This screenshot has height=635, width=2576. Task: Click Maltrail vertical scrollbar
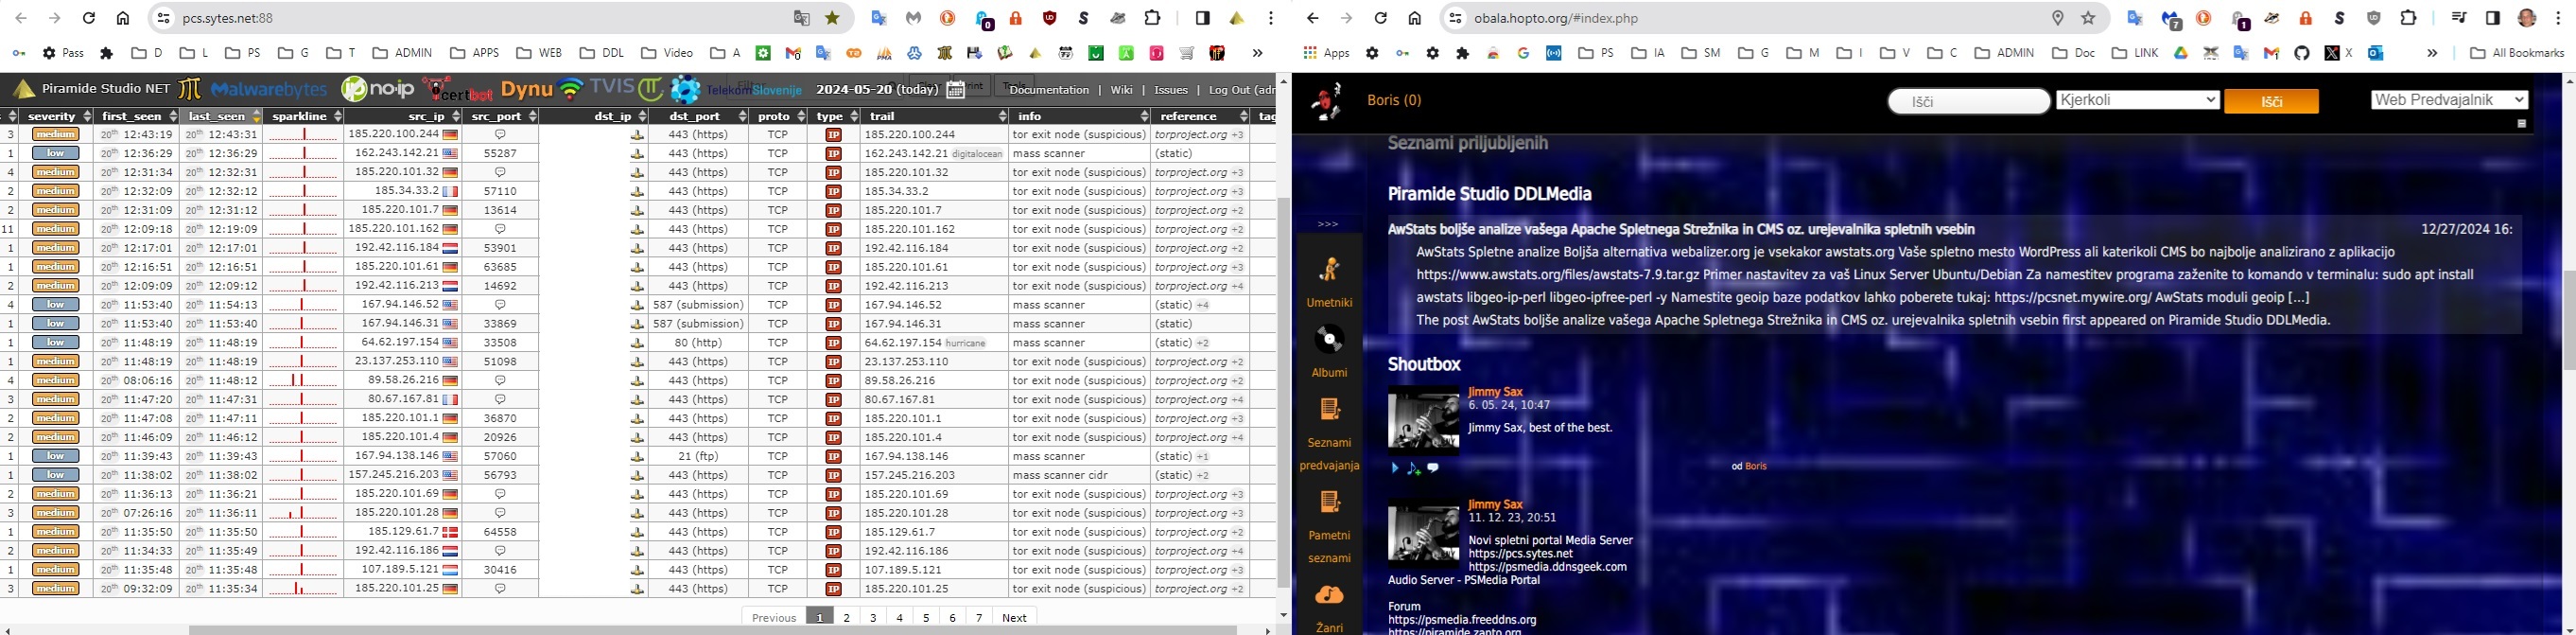click(x=1284, y=392)
